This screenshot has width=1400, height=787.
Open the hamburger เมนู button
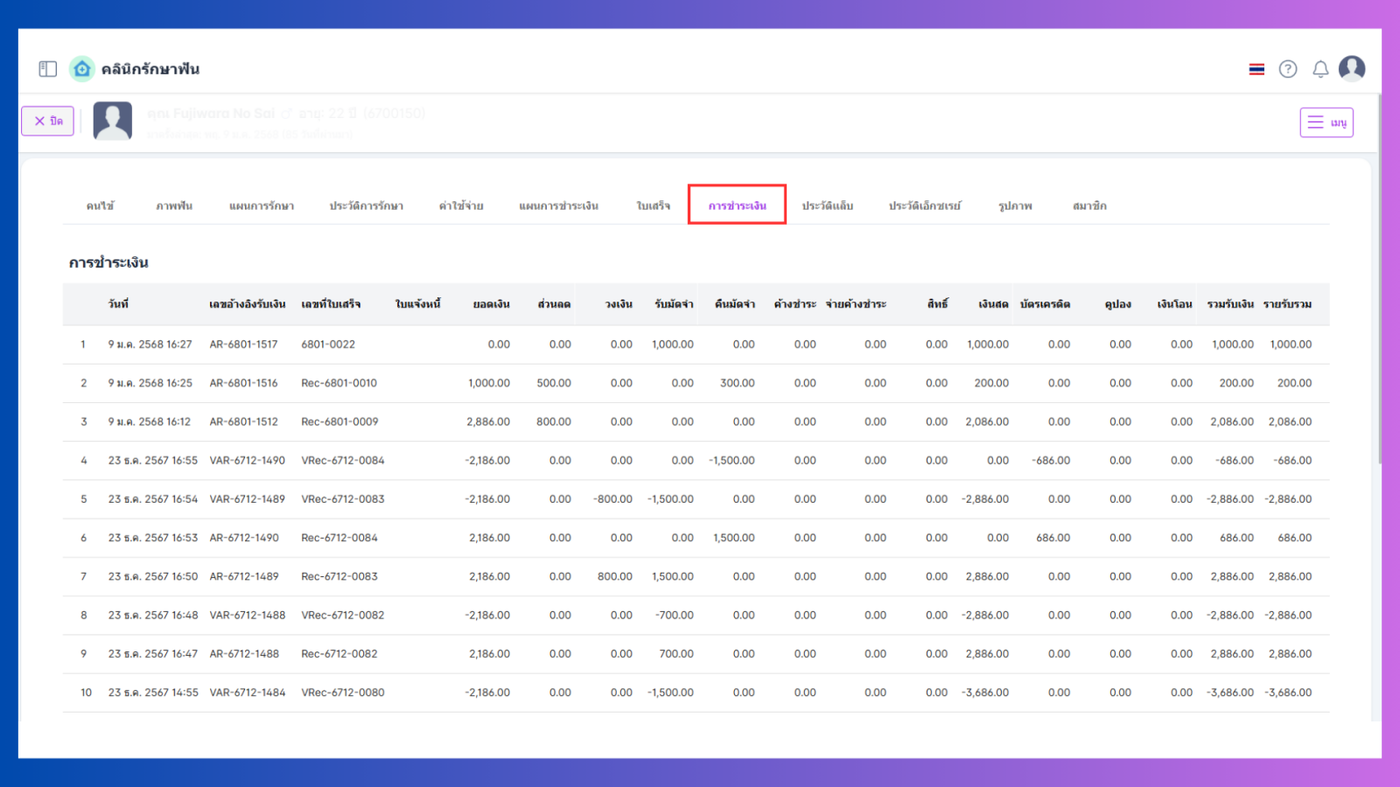pyautogui.click(x=1326, y=122)
